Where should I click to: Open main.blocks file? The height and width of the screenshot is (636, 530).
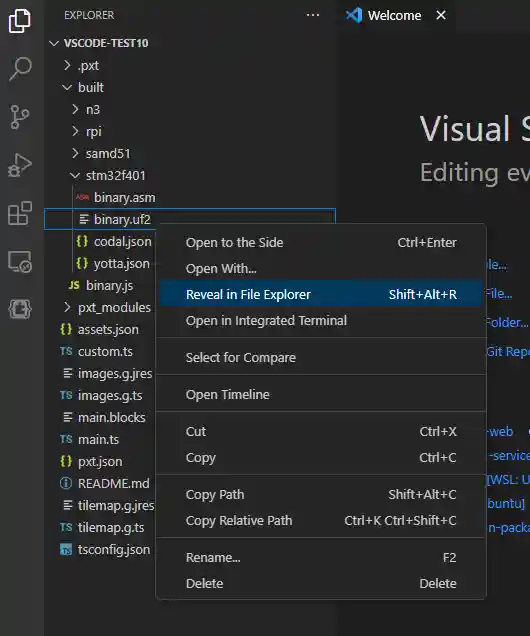click(112, 418)
